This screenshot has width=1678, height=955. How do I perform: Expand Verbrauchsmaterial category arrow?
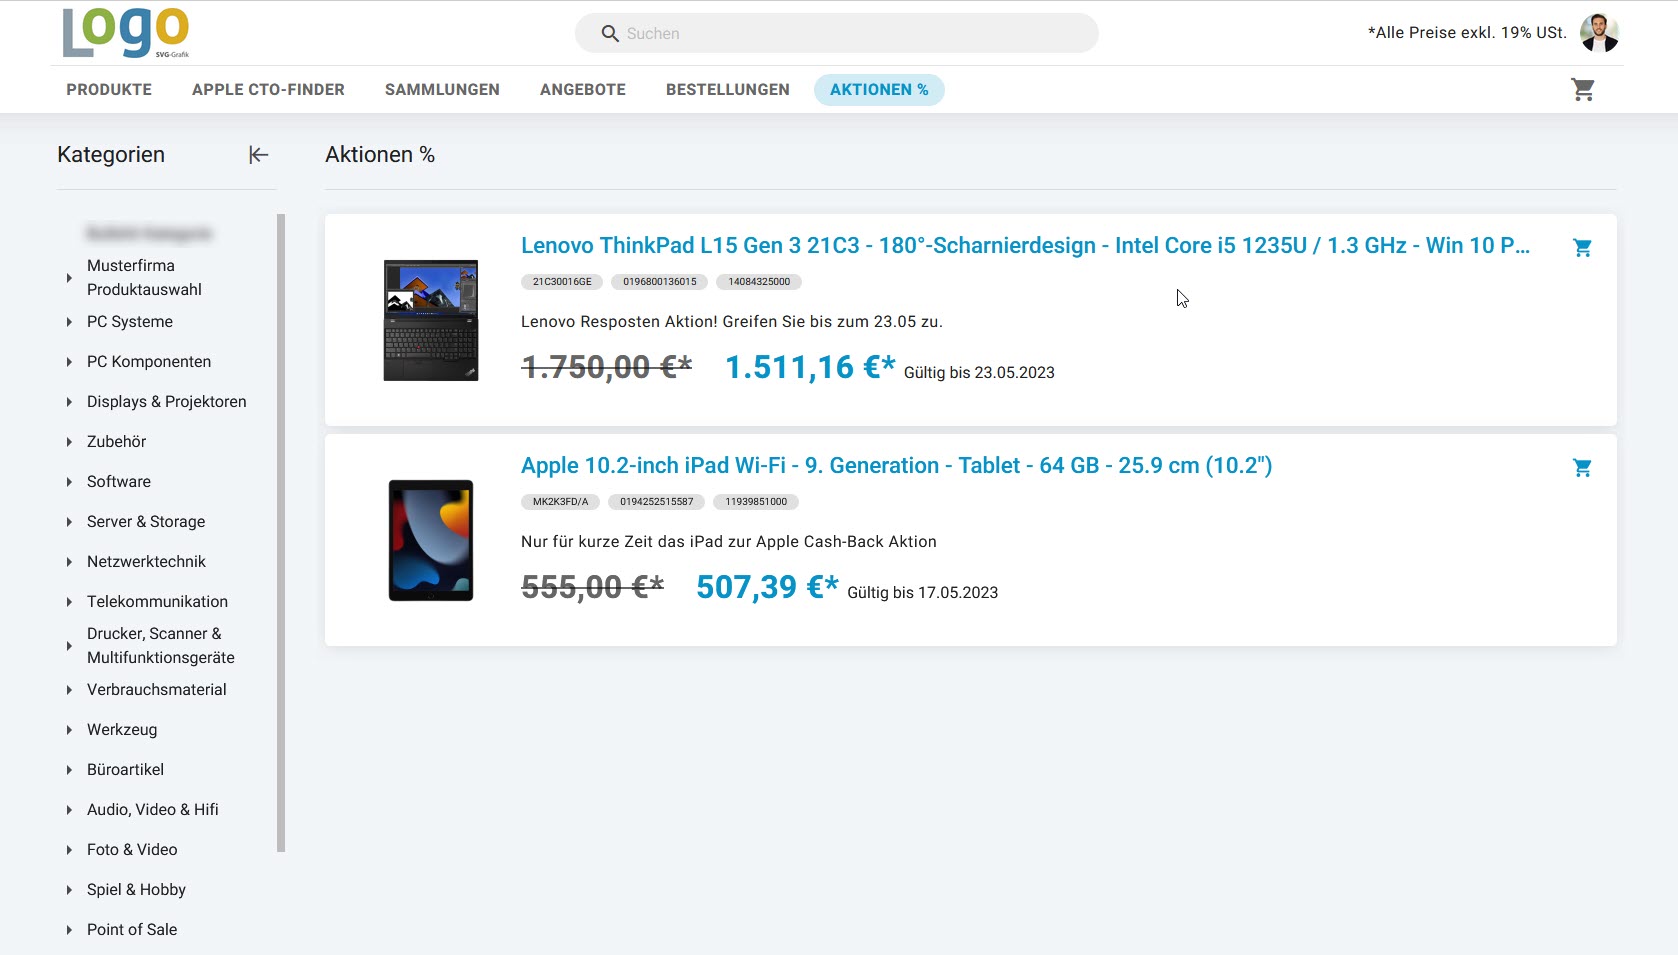69,690
